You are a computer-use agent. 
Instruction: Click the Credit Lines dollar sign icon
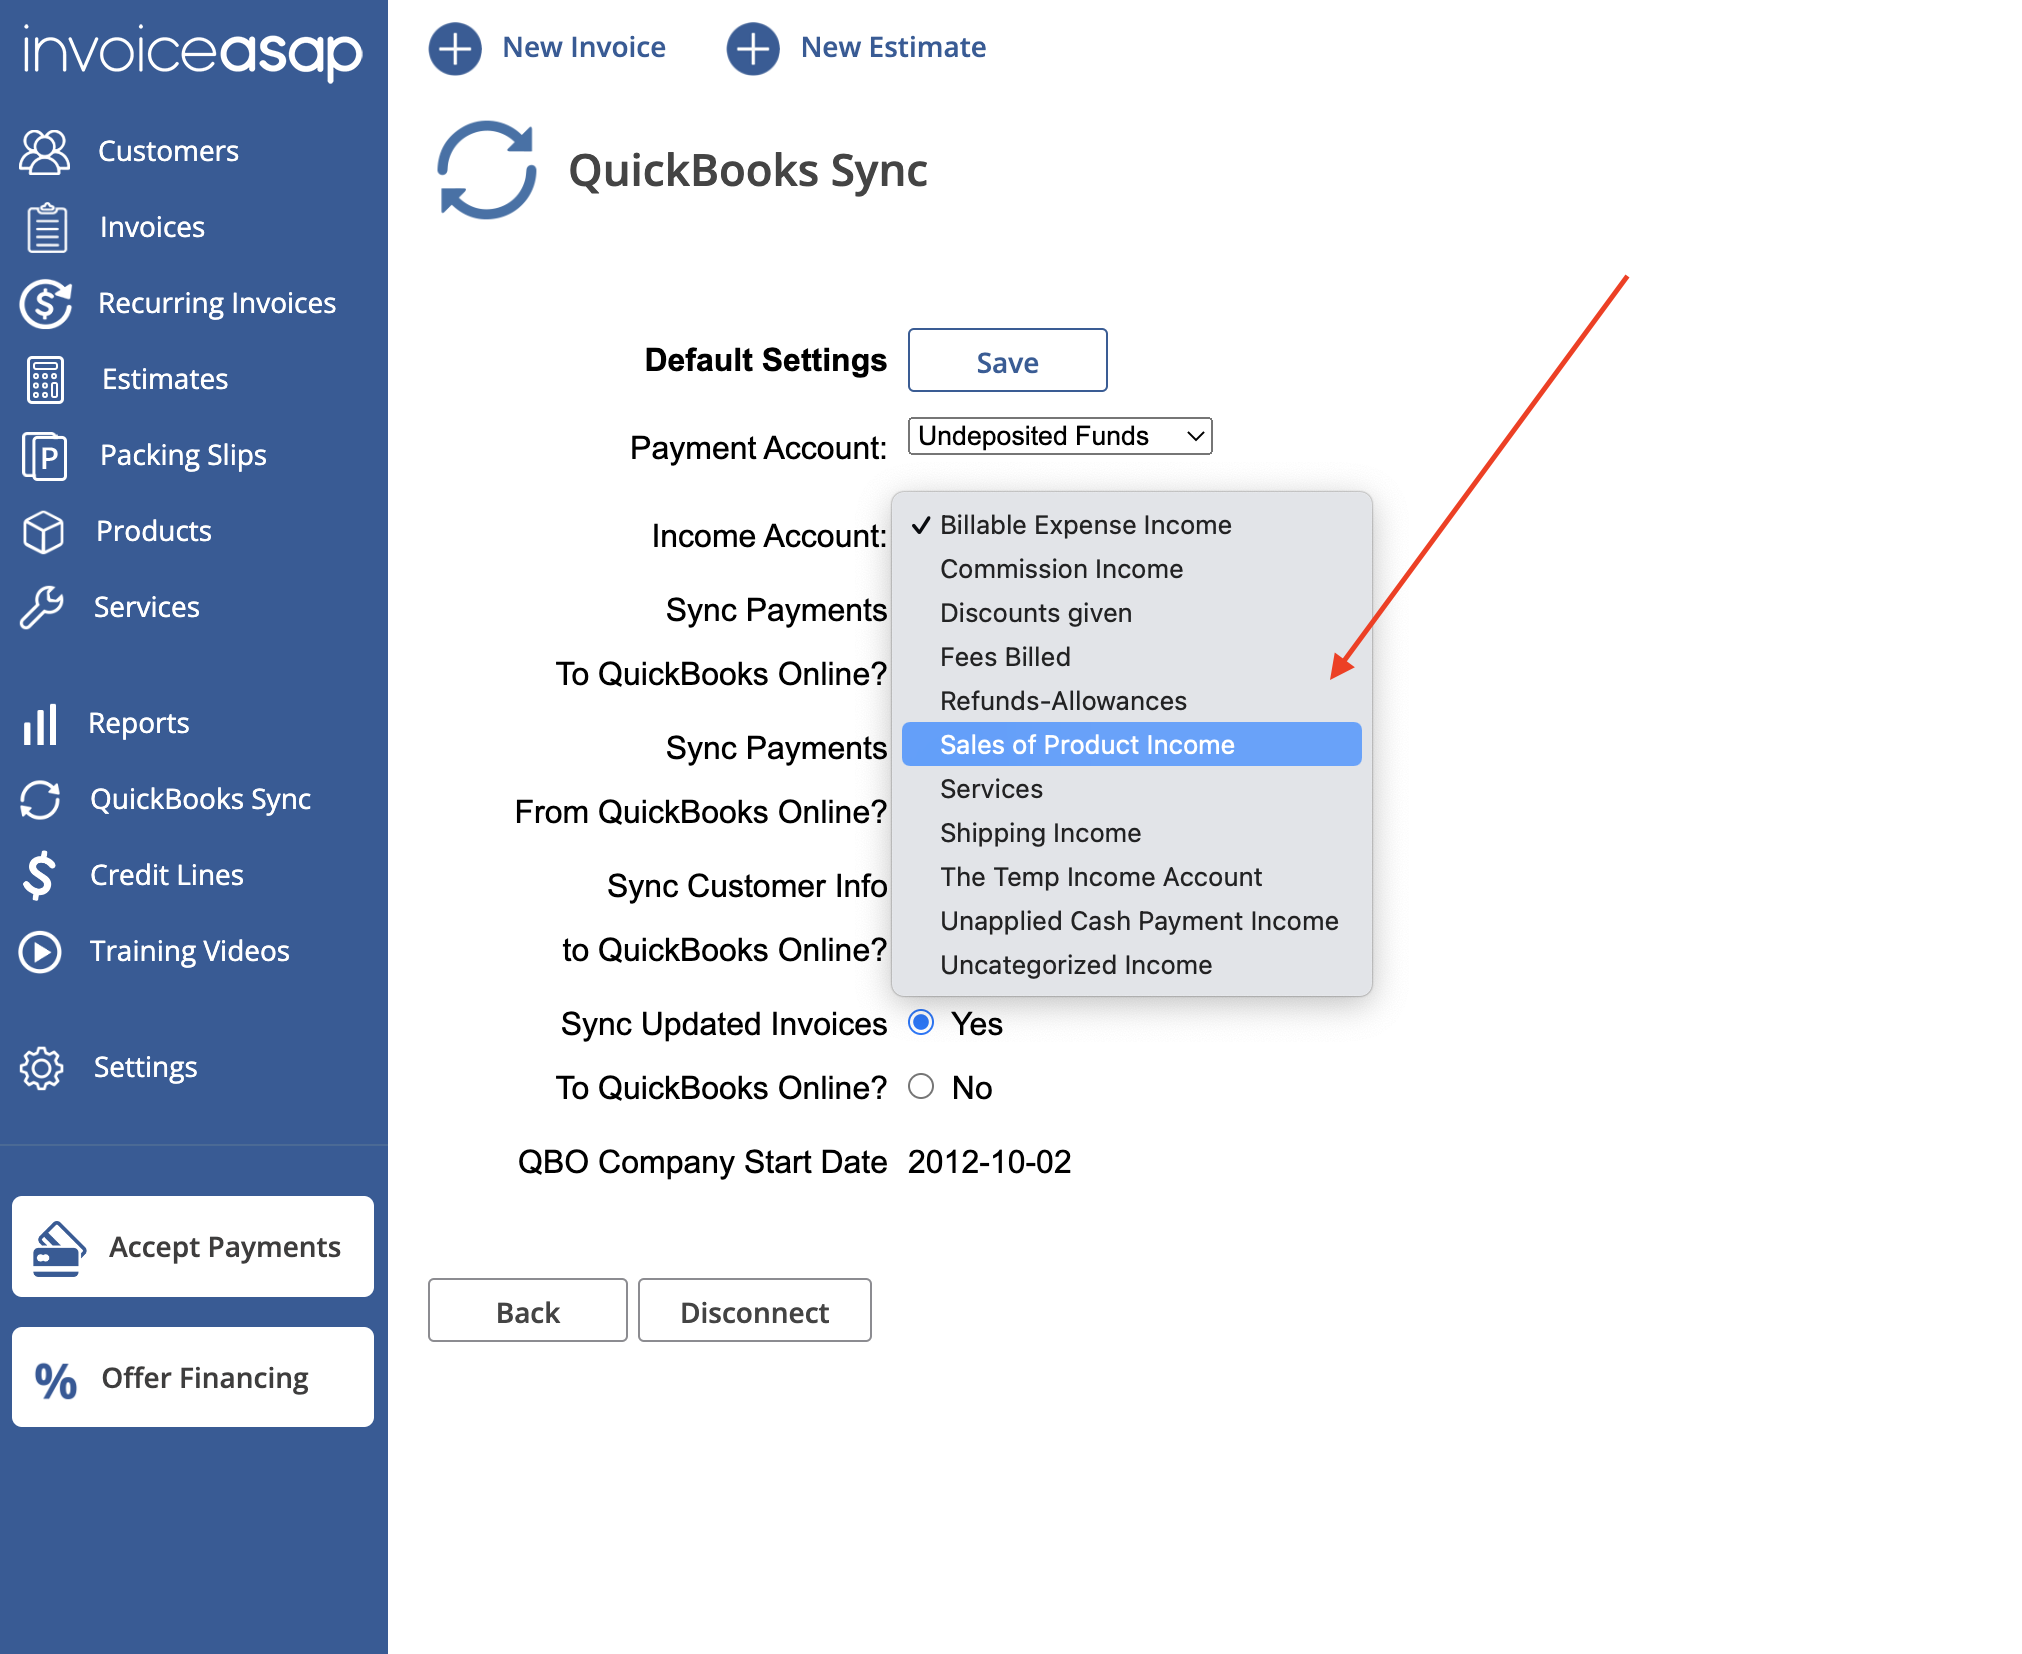click(39, 876)
